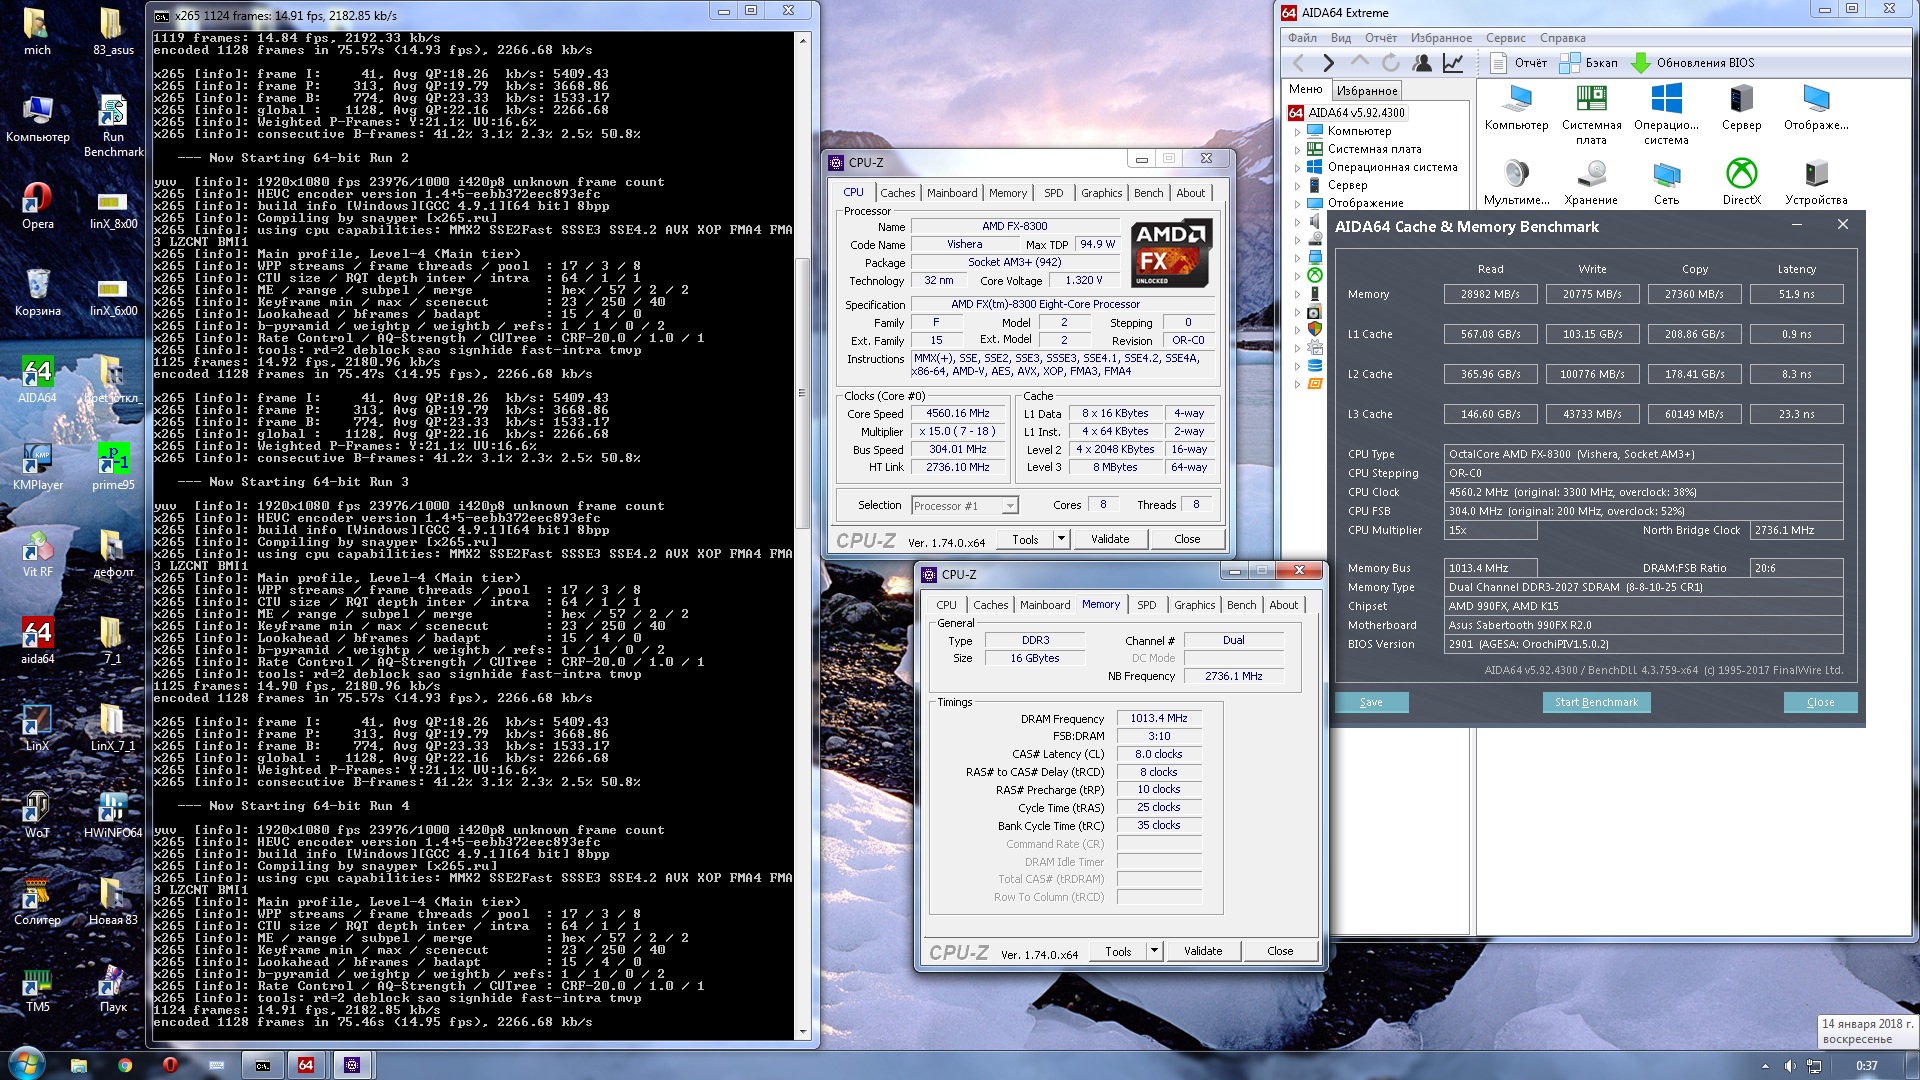Viewport: 1920px width, 1080px height.
Task: Click the console window vertical scrollbar thumb
Action: 802,390
